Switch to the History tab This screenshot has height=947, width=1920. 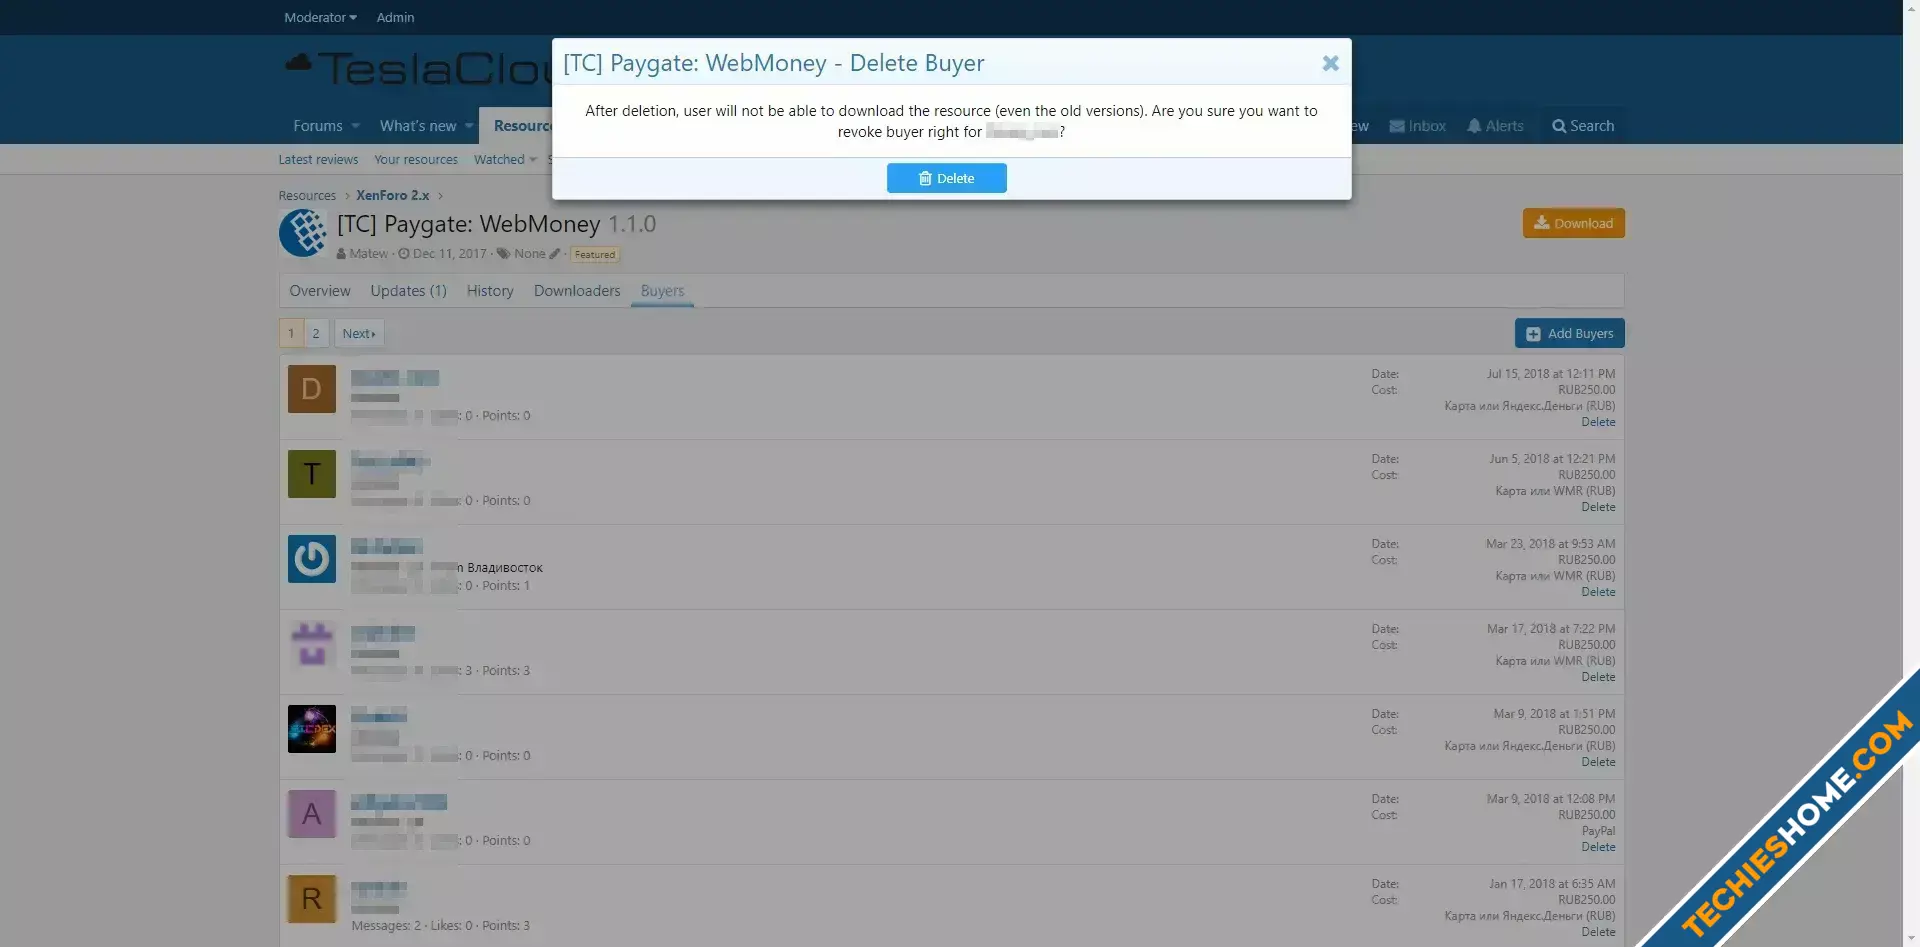click(x=490, y=291)
